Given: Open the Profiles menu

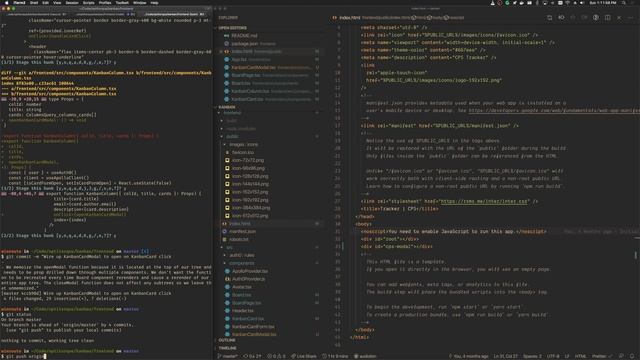Looking at the screenshot, I should coord(105,2).
